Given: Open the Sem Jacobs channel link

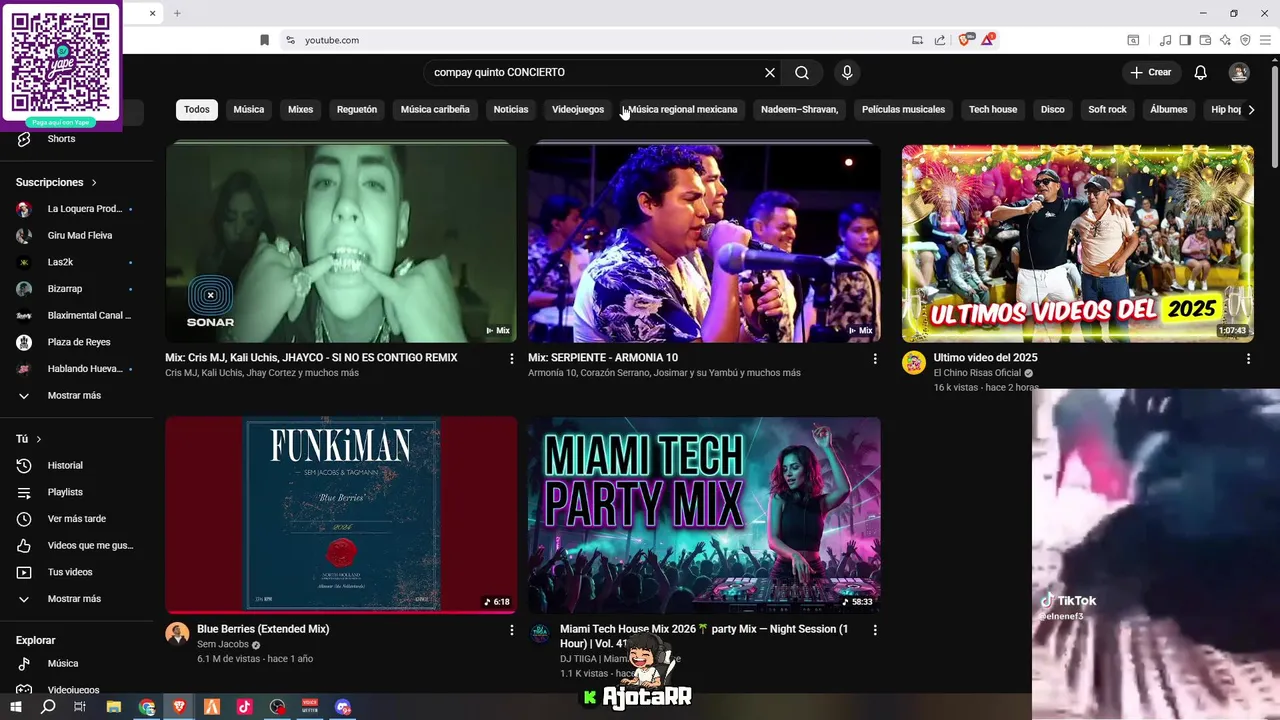Looking at the screenshot, I should (223, 645).
